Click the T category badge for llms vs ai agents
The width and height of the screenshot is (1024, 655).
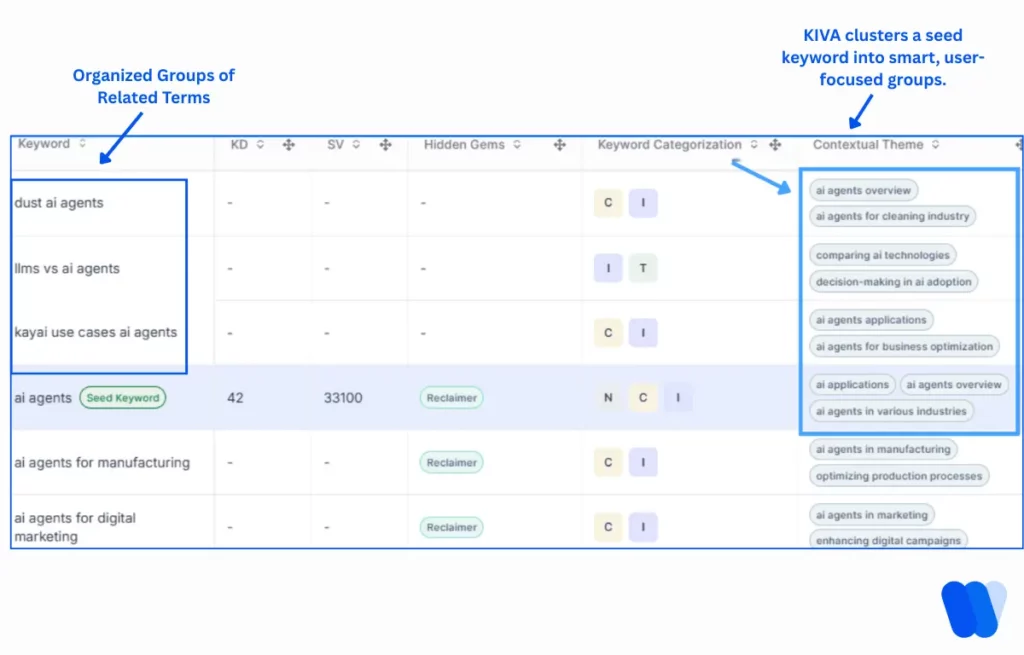(643, 268)
